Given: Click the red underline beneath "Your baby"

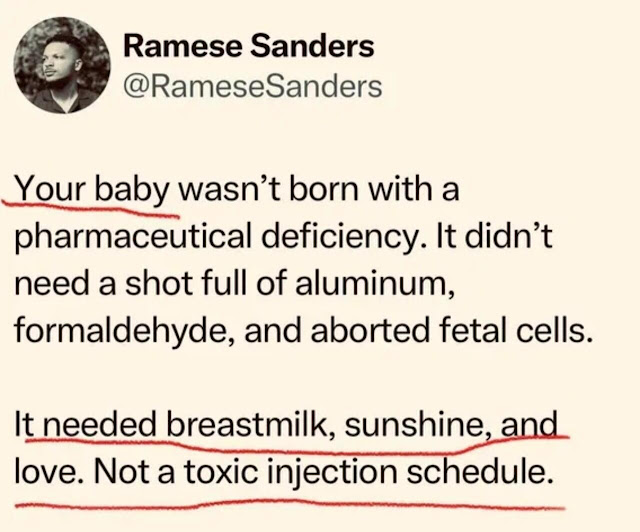Looking at the screenshot, I should 95,208.
